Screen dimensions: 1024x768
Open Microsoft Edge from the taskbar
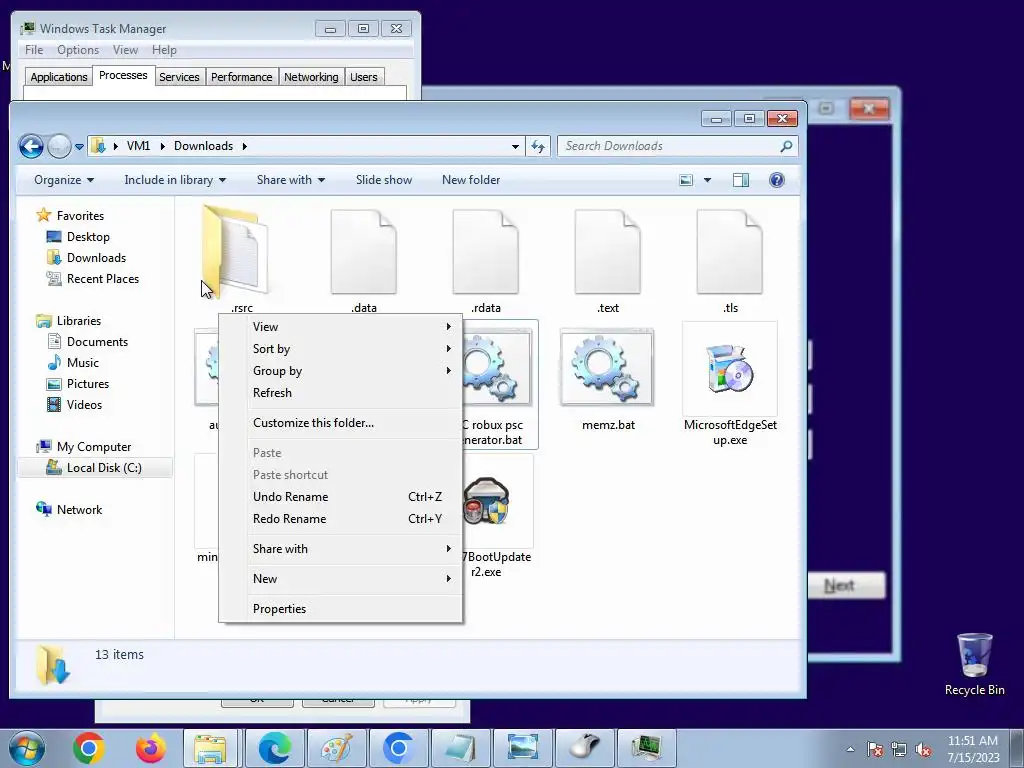pyautogui.click(x=275, y=748)
